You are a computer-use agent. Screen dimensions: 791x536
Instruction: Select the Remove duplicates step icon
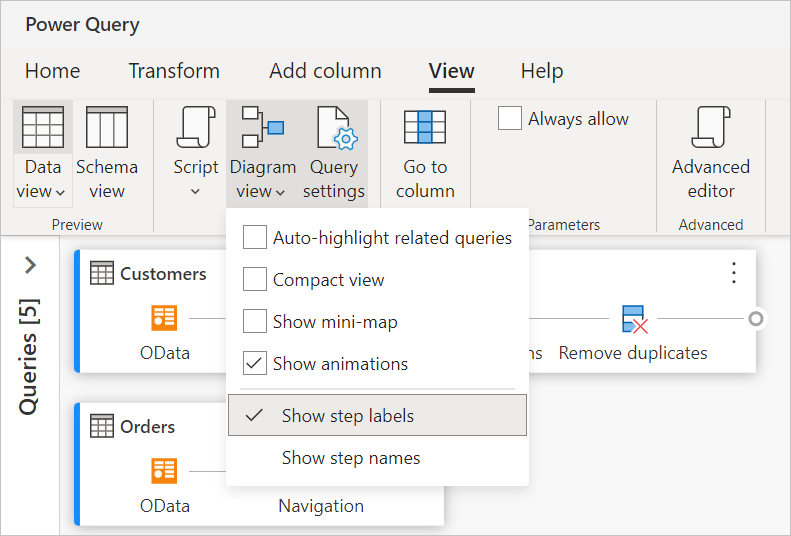tap(633, 319)
